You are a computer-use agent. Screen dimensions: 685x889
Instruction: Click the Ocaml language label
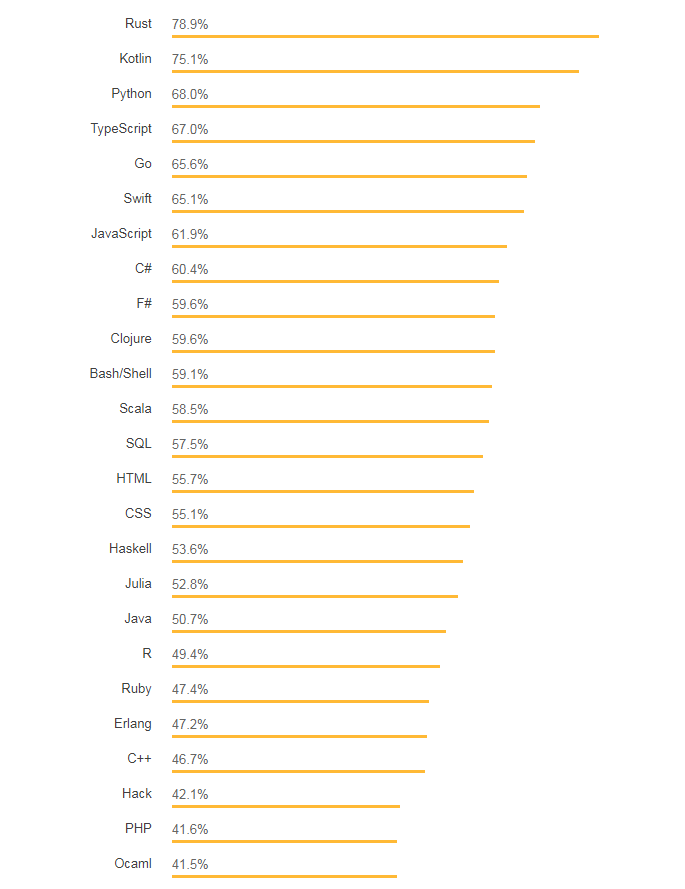click(132, 864)
